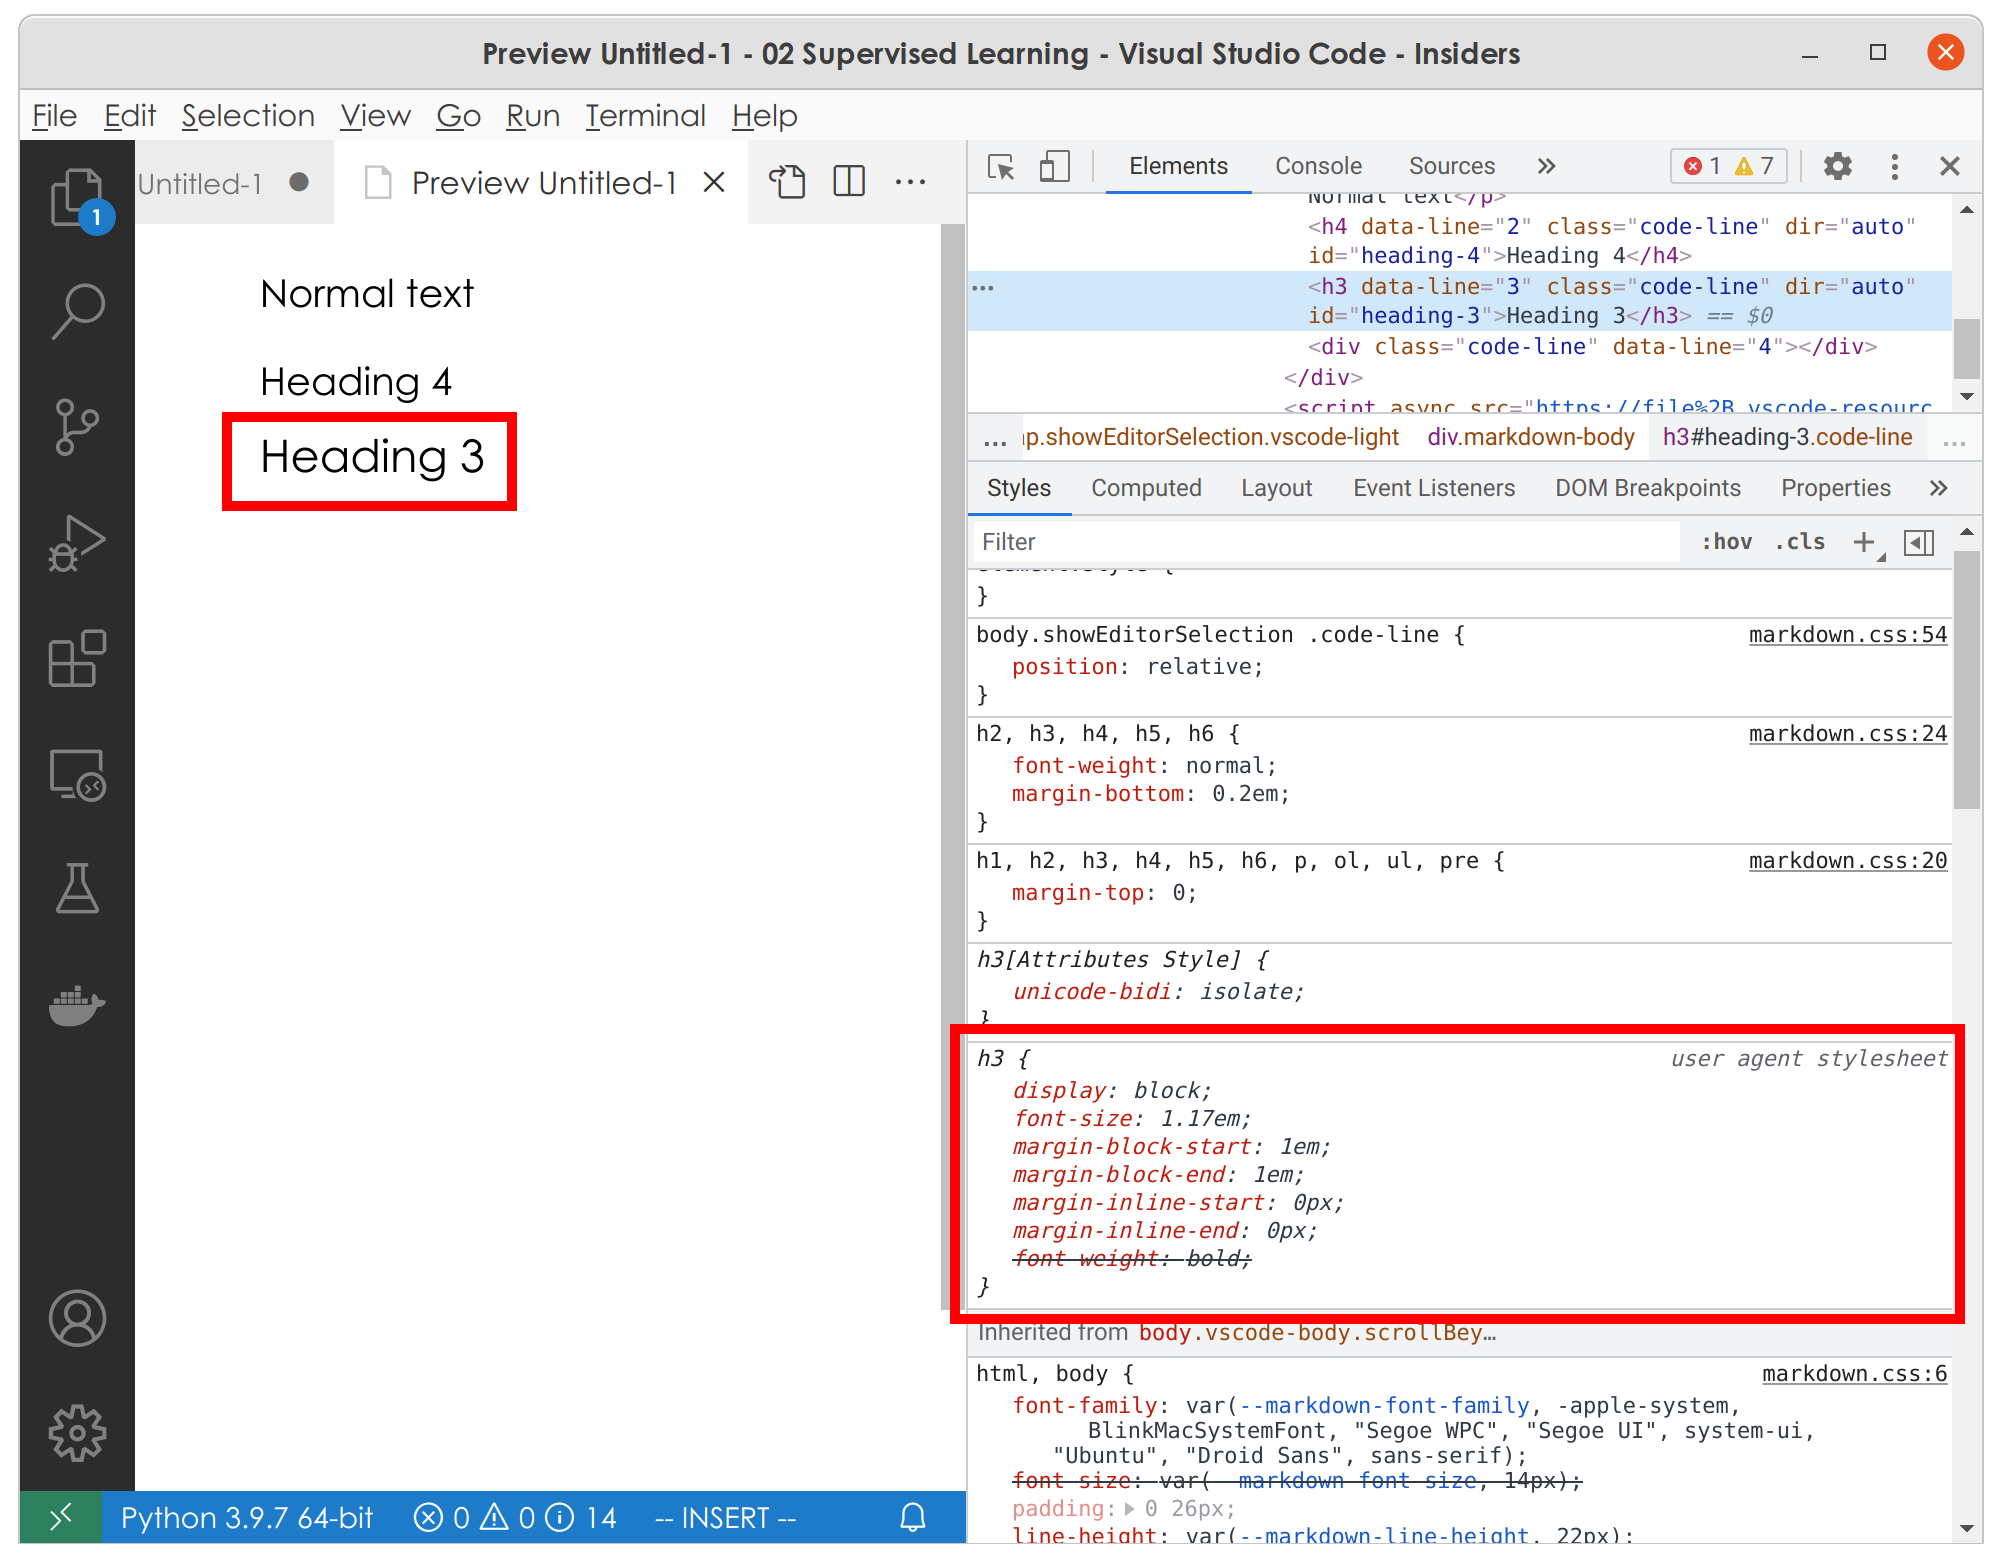Toggle the device toolbar in DevTools
This screenshot has height=1563, width=2002.
[1053, 167]
